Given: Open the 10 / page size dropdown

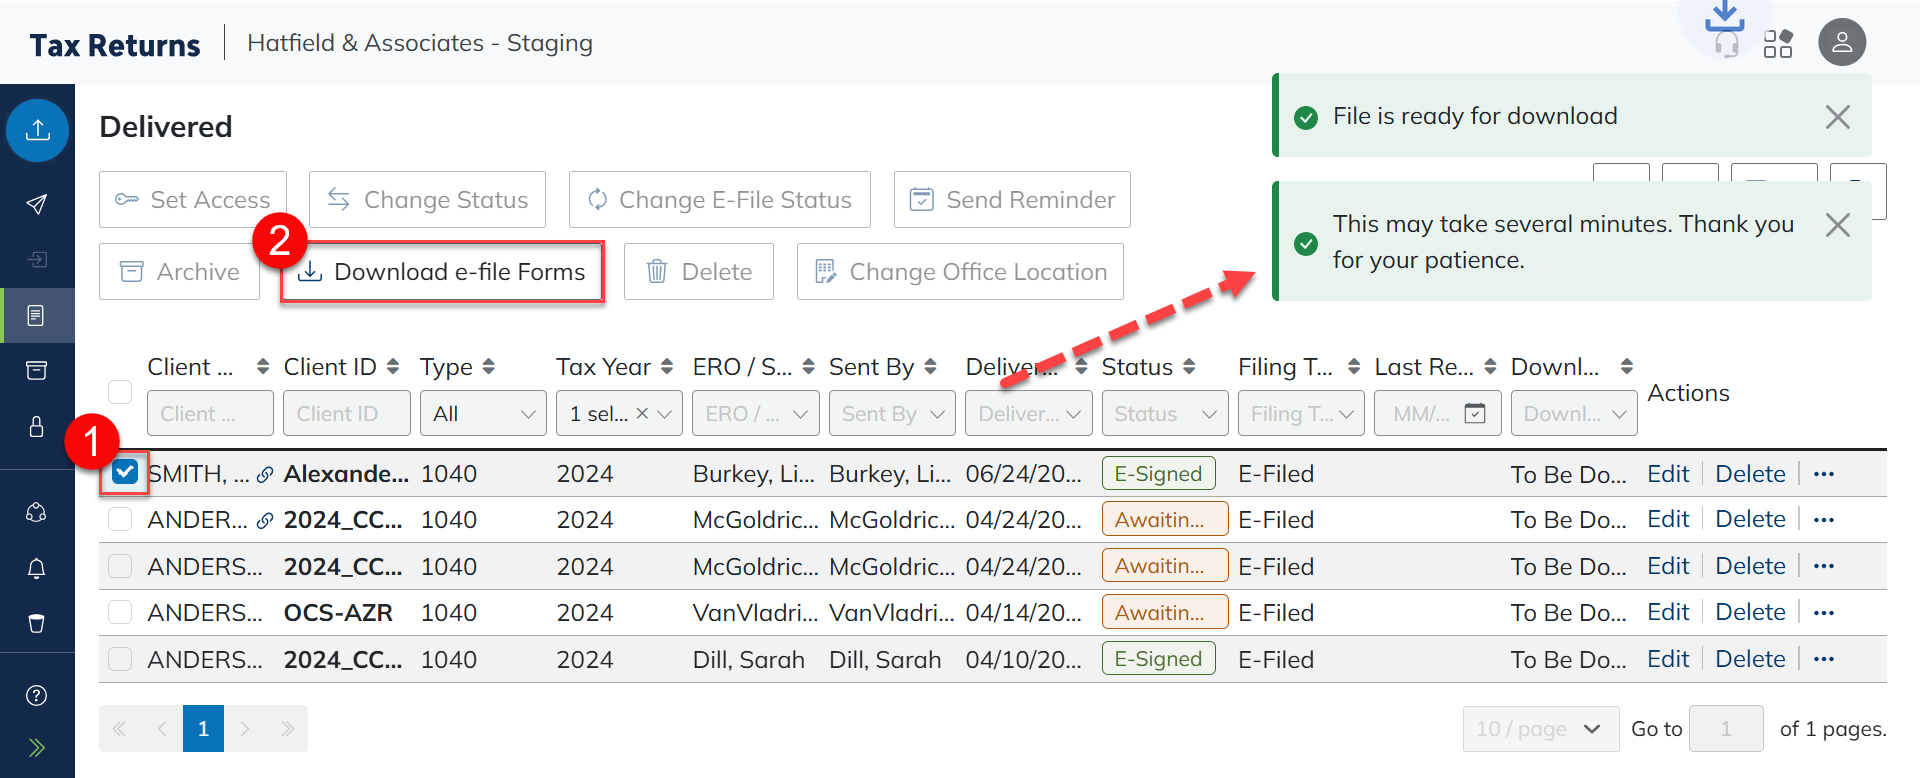Looking at the screenshot, I should tap(1540, 729).
